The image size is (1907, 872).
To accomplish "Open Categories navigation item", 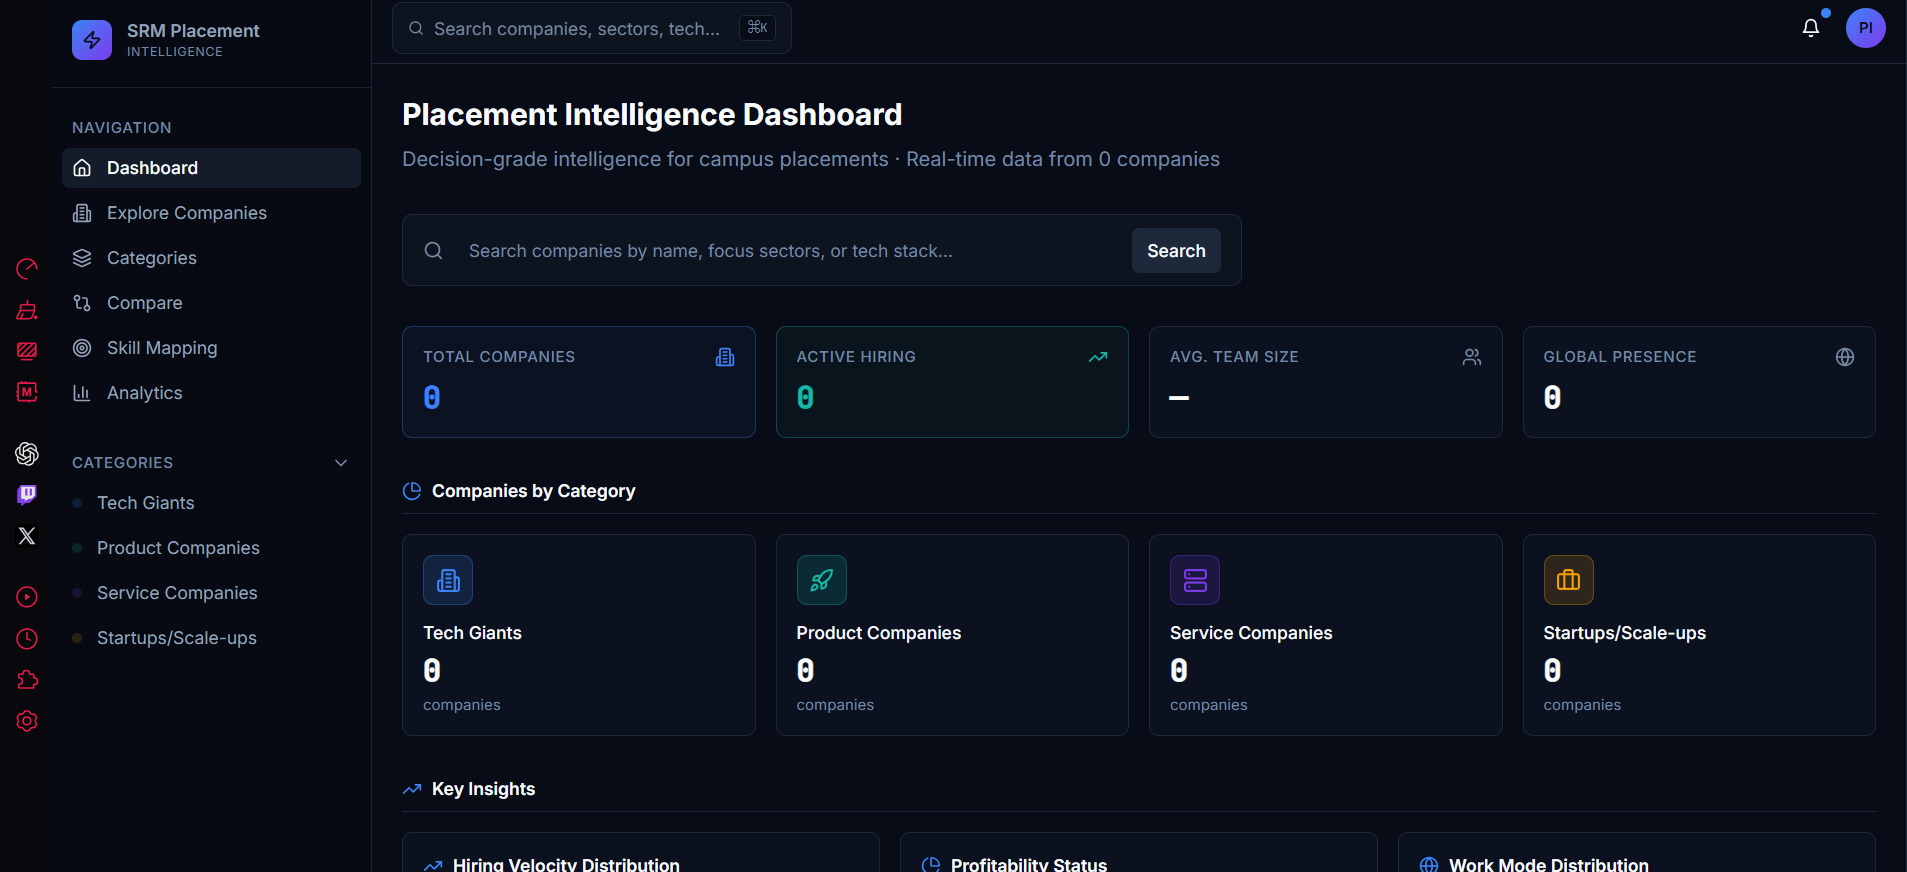I will point(211,258).
